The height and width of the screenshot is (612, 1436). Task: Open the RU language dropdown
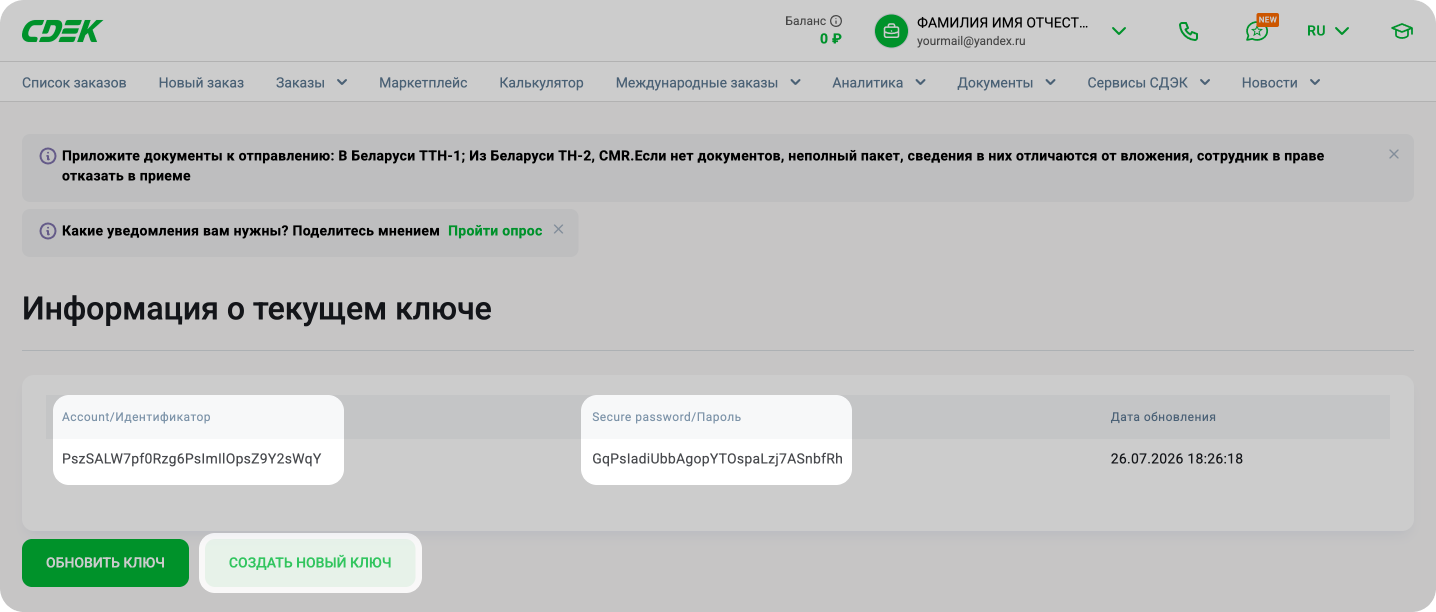(1328, 31)
